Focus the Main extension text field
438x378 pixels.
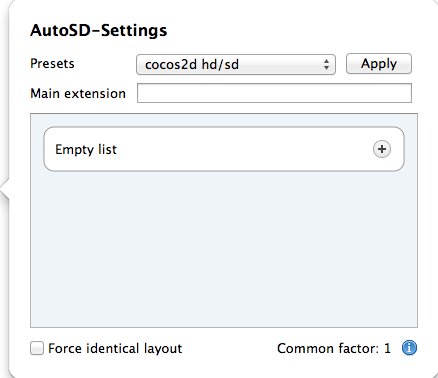click(274, 93)
